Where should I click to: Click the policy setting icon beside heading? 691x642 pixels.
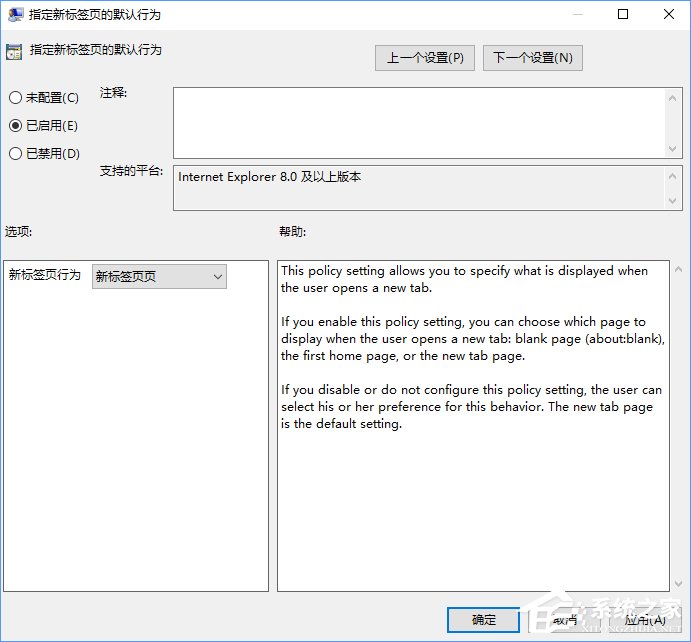pyautogui.click(x=14, y=52)
